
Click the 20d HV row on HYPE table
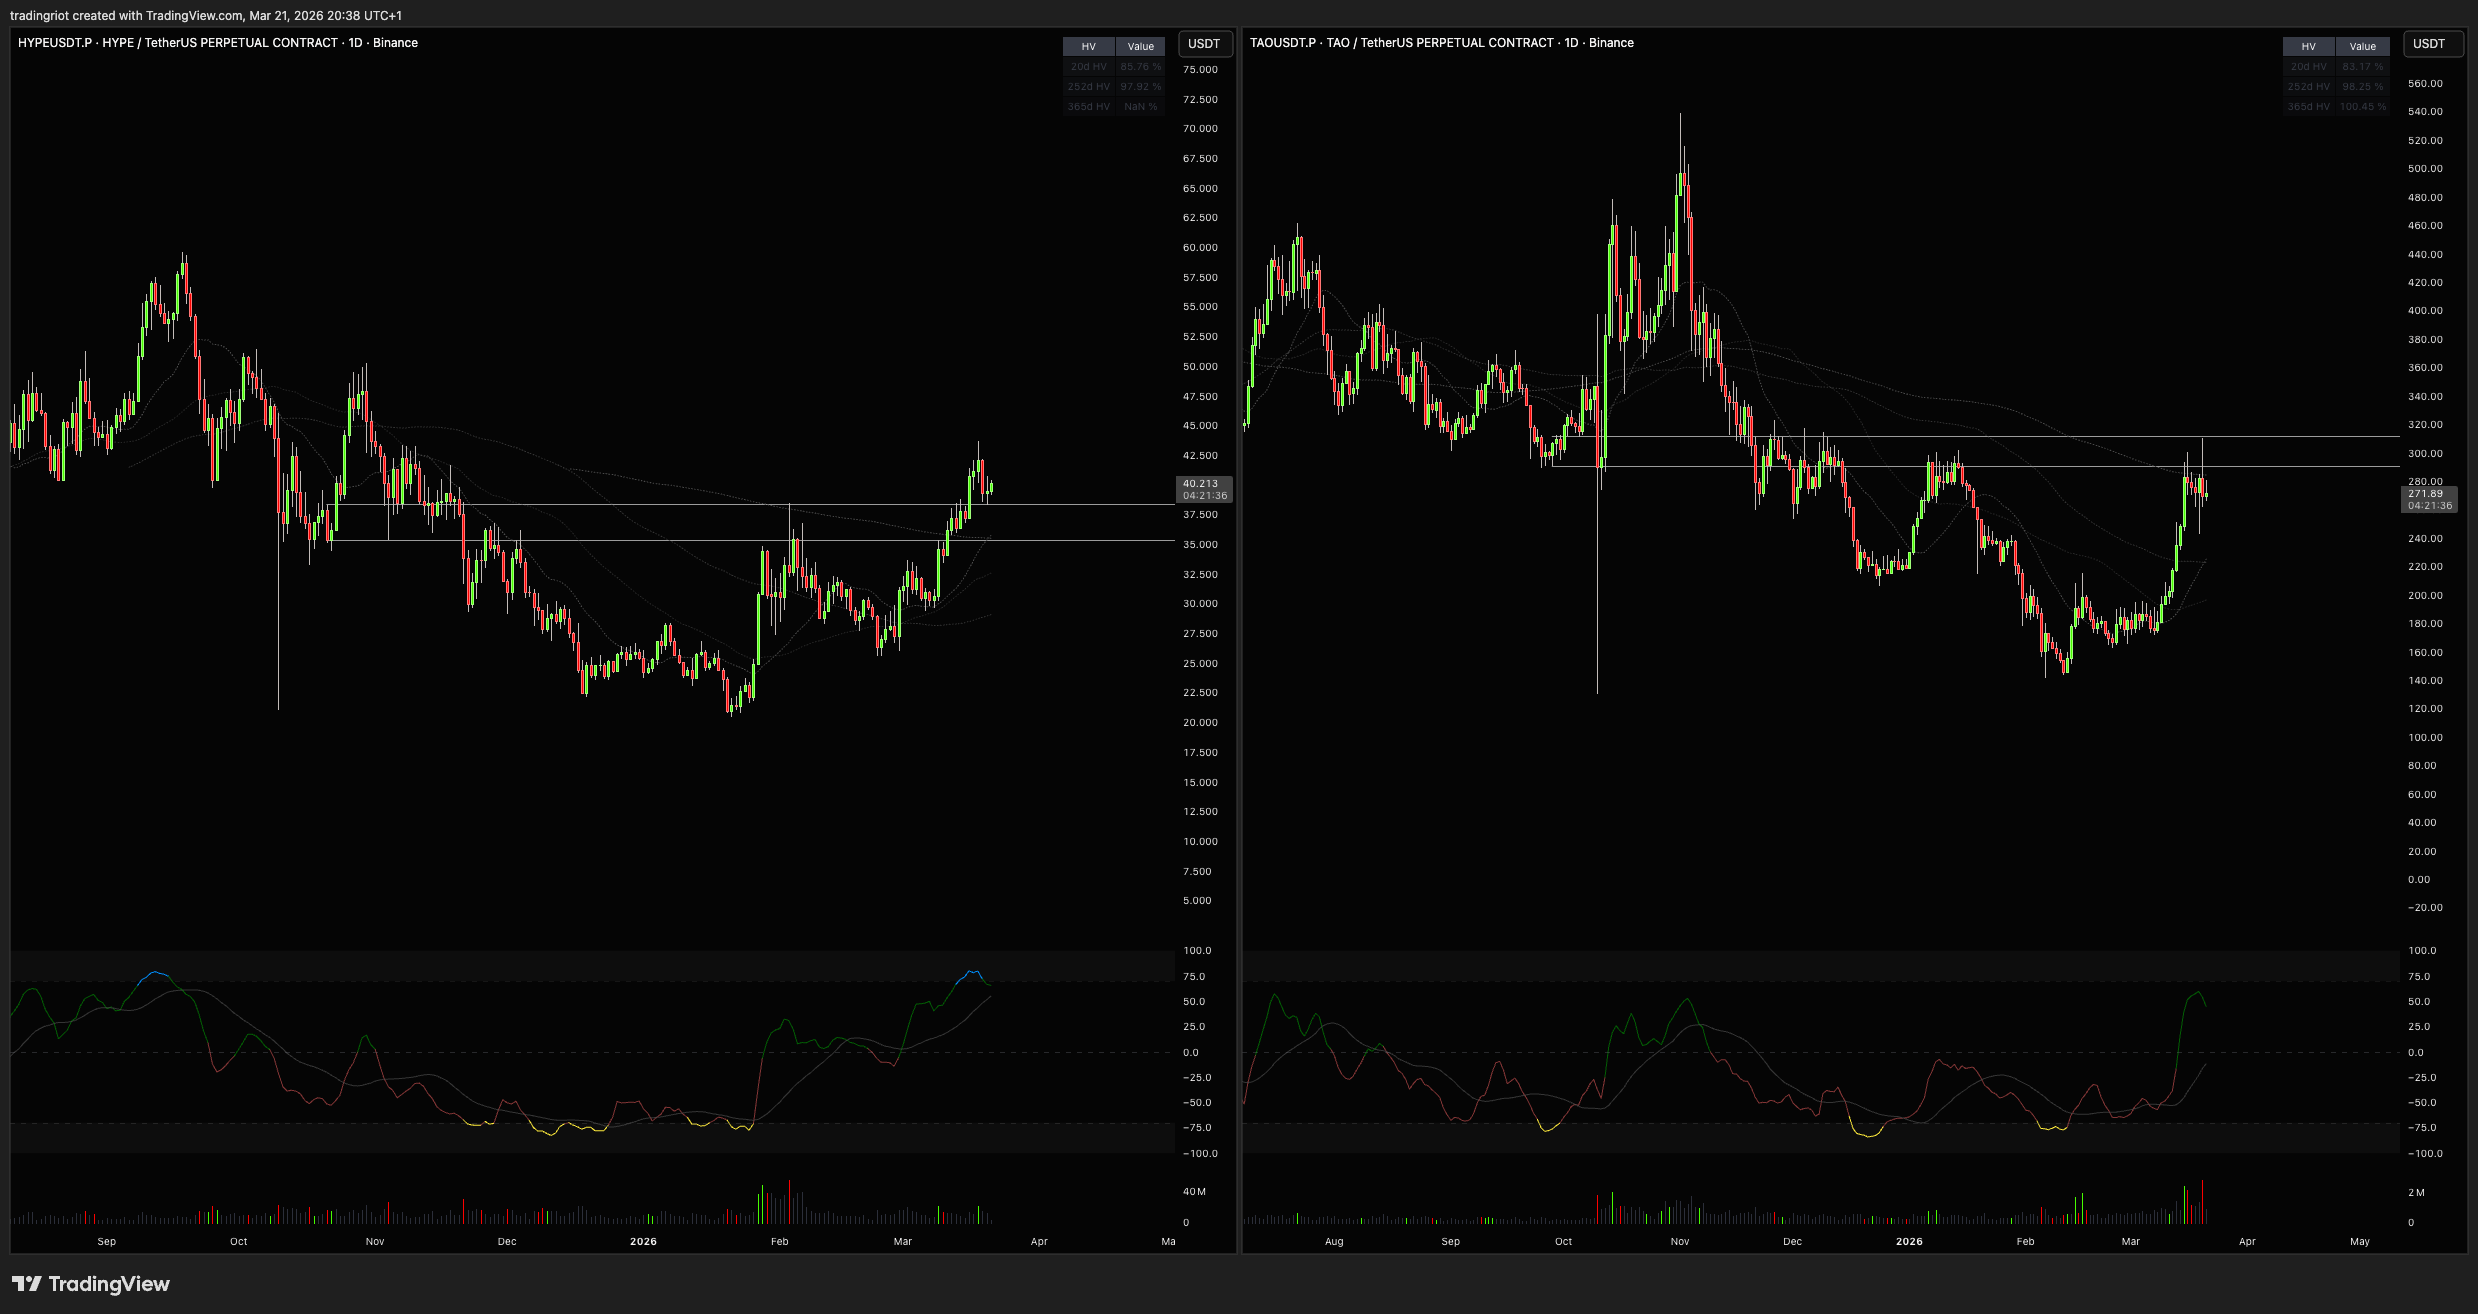[1088, 67]
